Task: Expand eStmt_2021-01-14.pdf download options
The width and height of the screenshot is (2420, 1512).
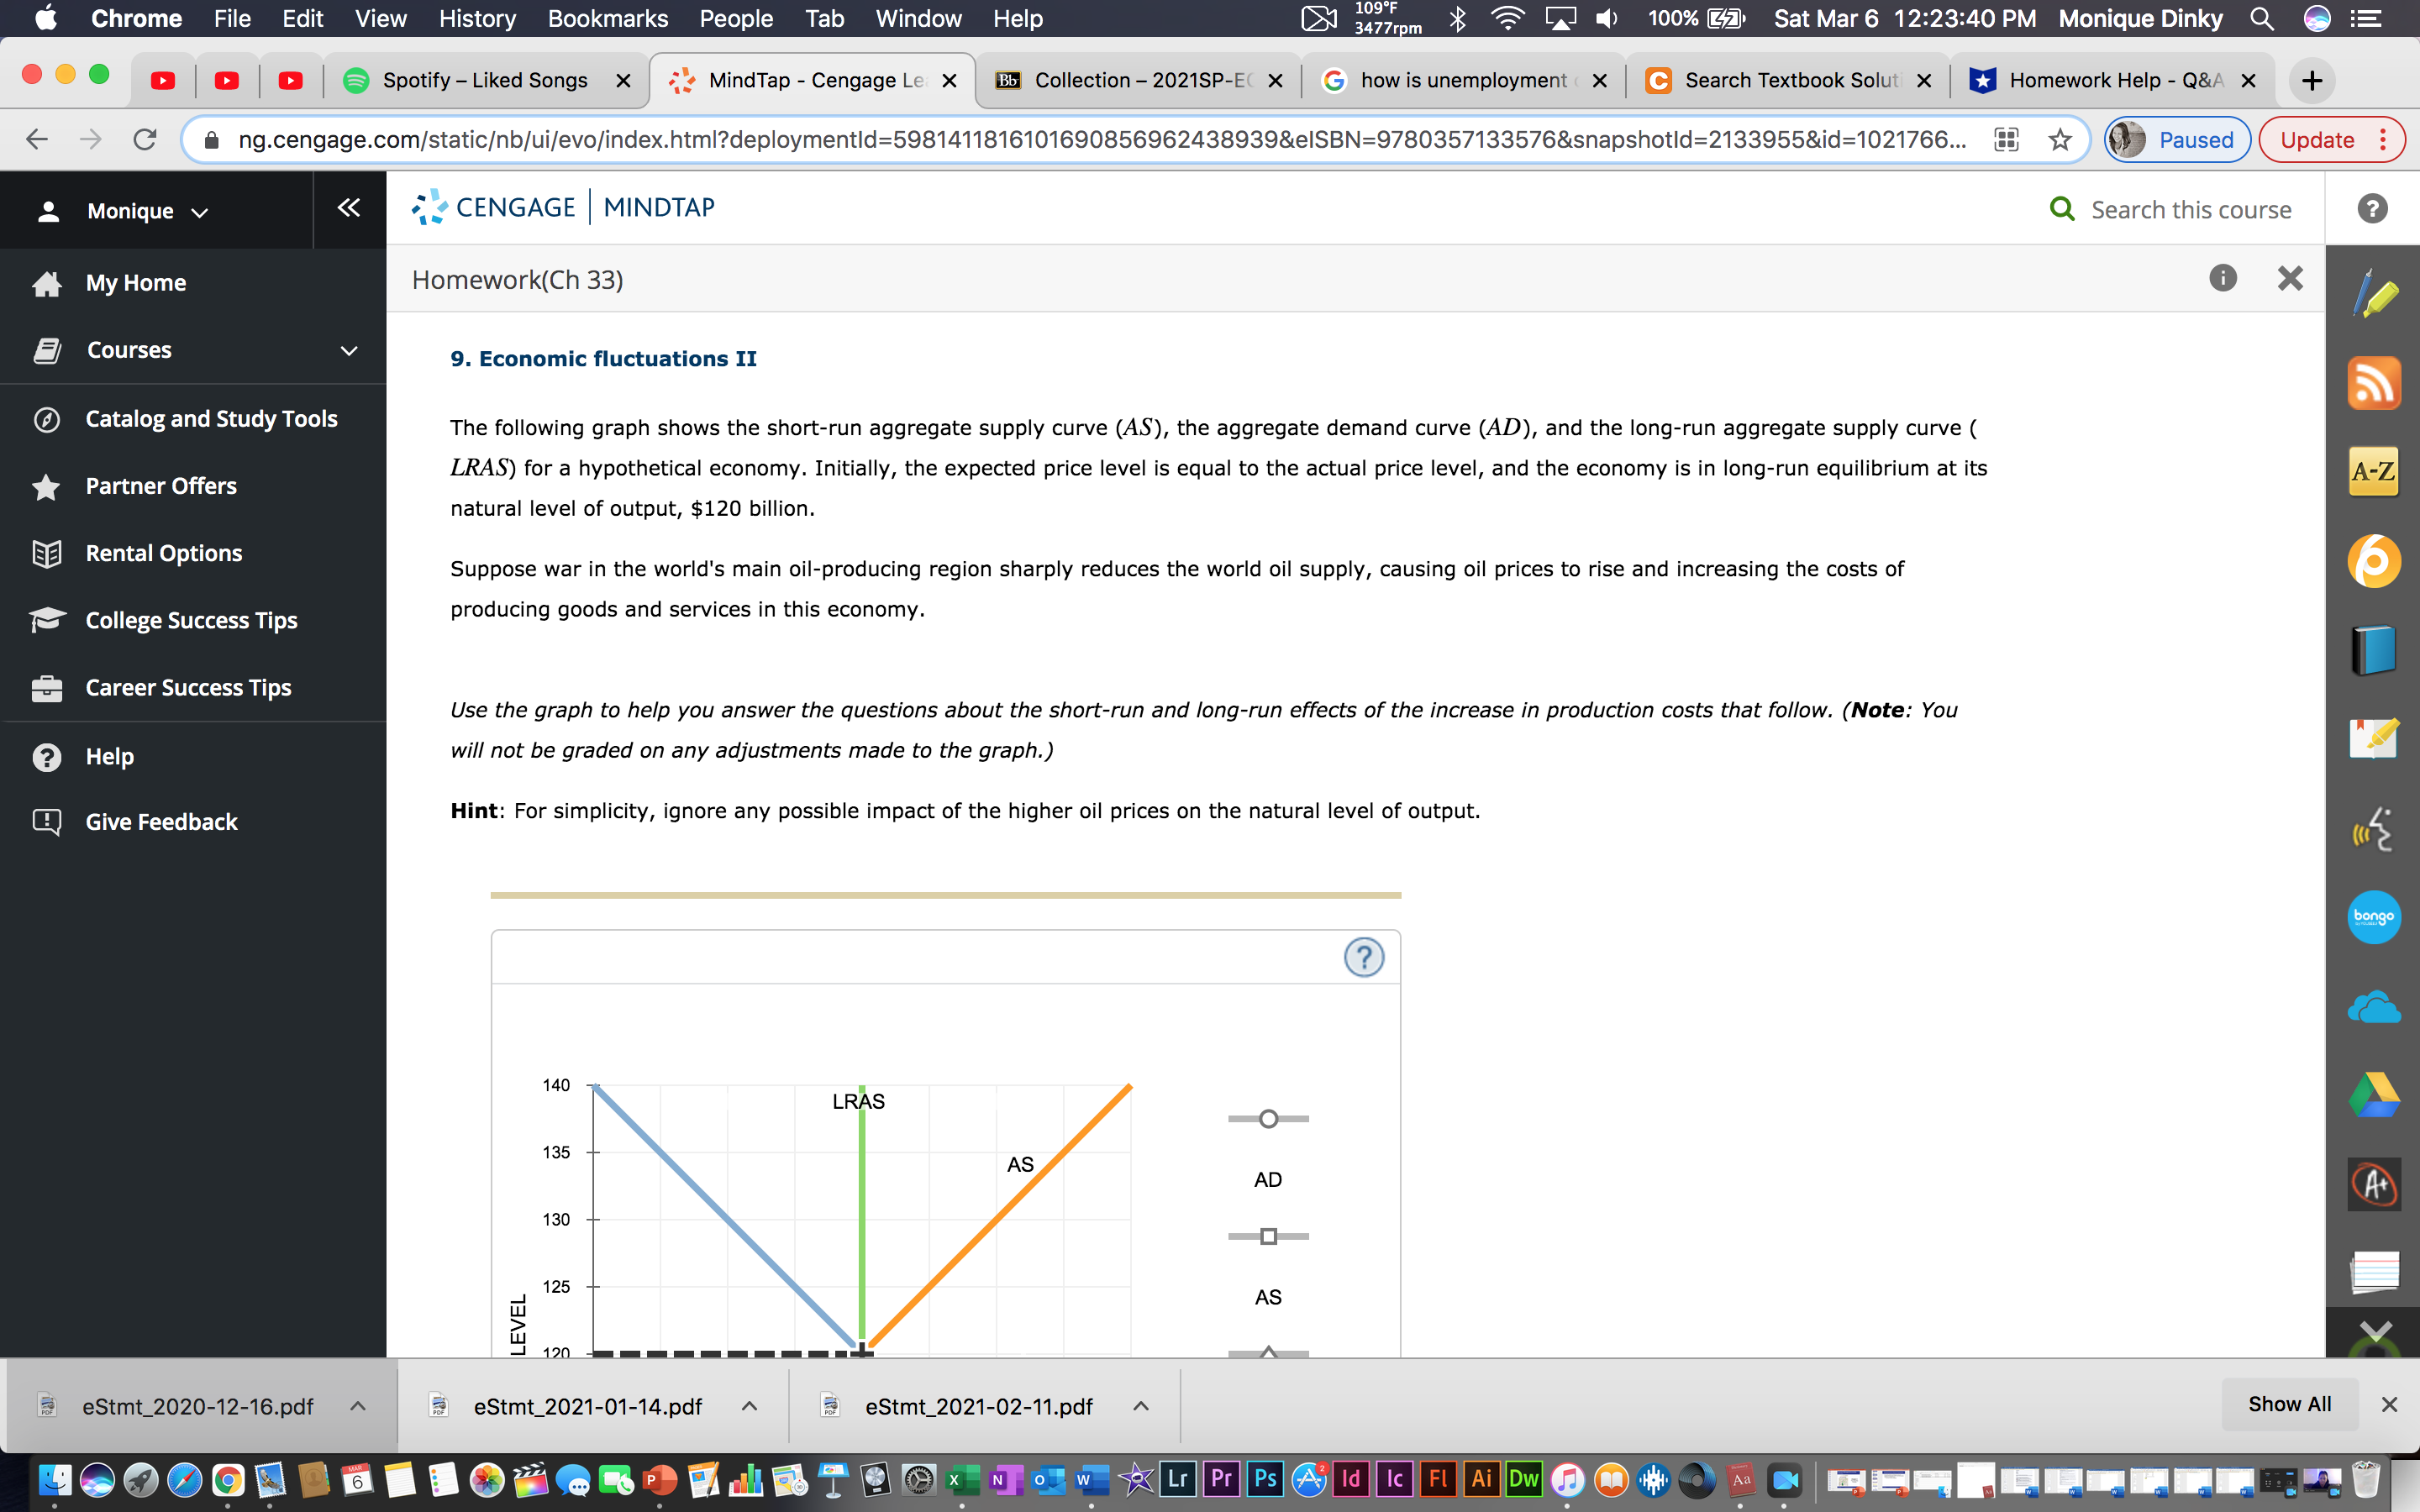Action: coord(749,1406)
